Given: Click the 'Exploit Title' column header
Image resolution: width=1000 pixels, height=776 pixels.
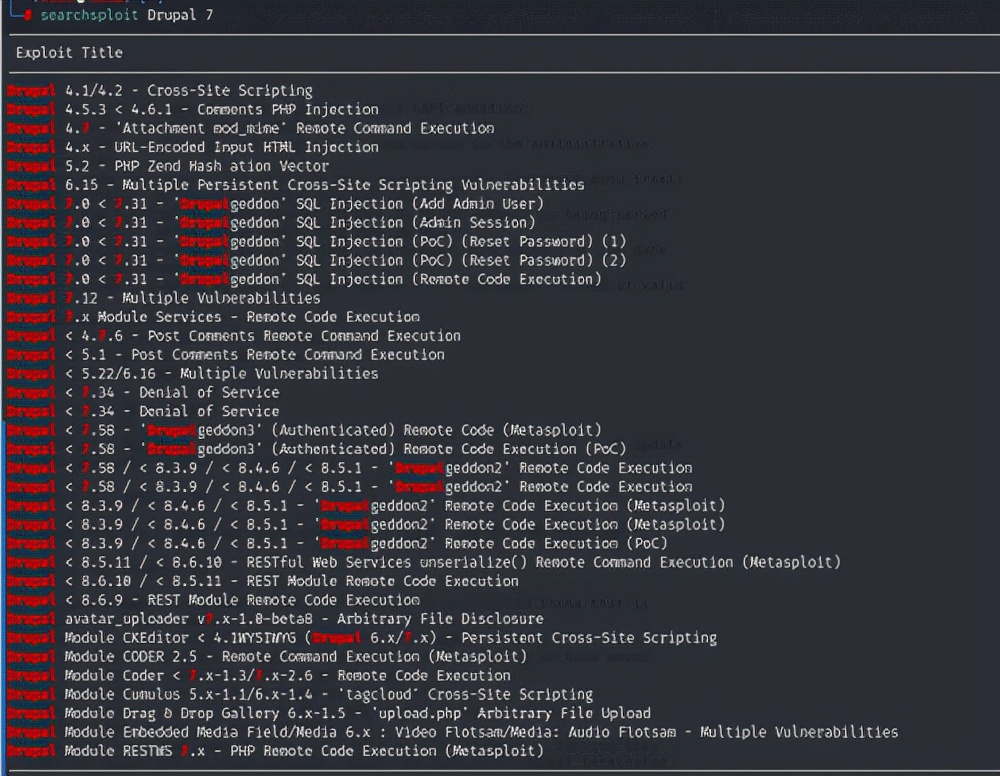Looking at the screenshot, I should click(69, 53).
